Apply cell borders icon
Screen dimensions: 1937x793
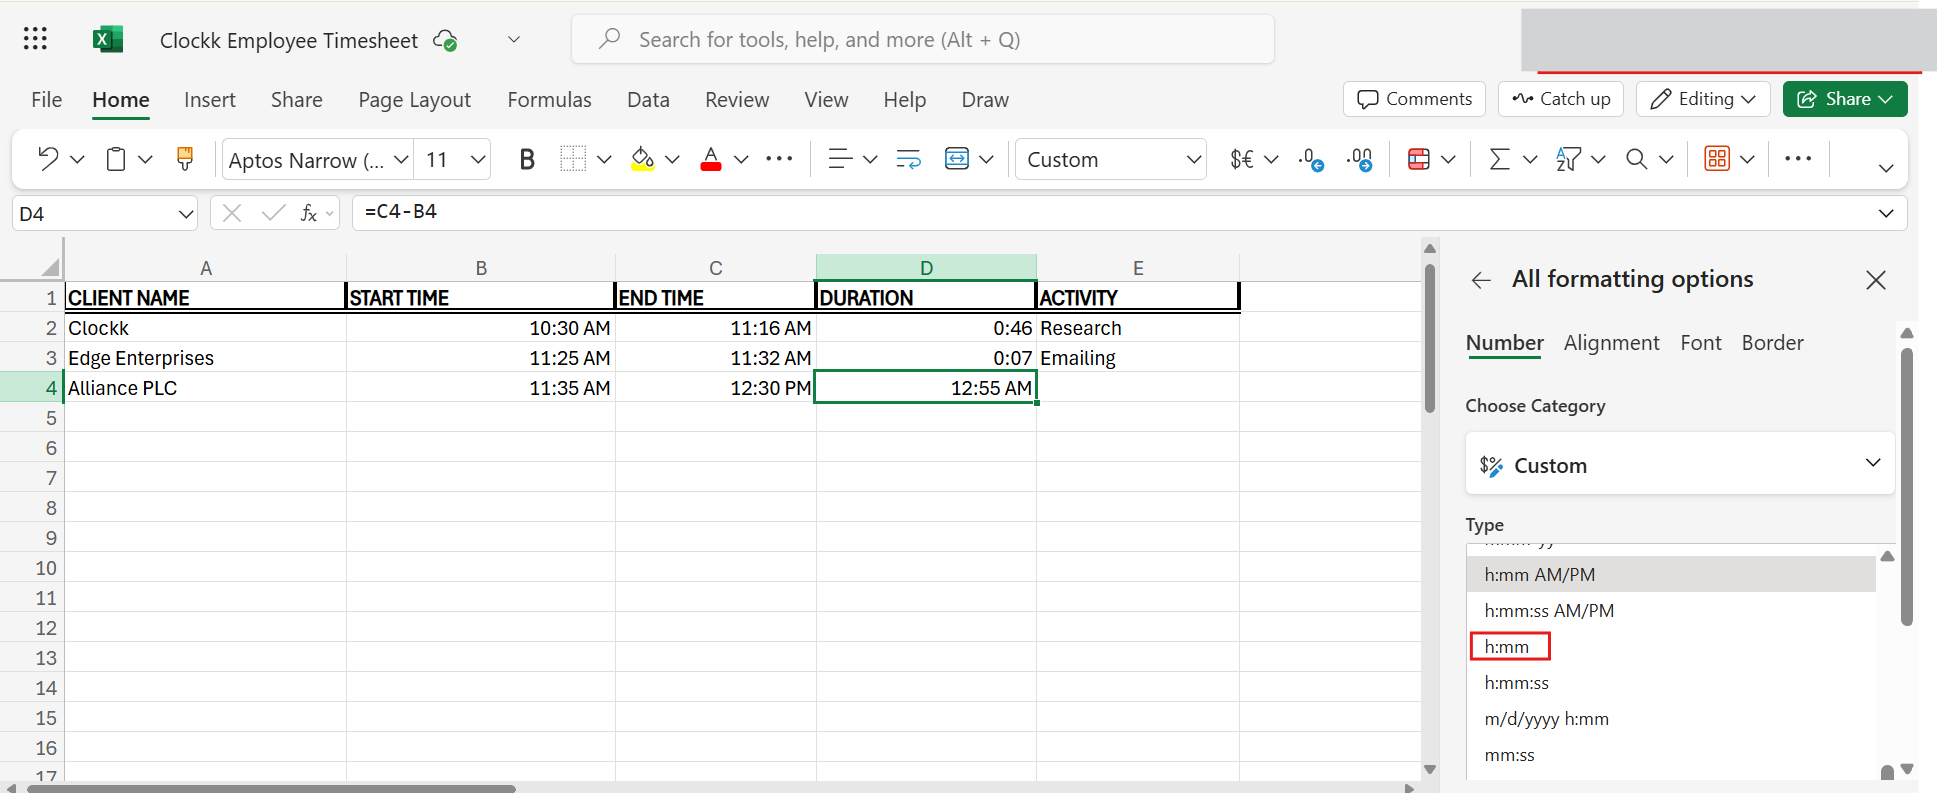pos(573,159)
